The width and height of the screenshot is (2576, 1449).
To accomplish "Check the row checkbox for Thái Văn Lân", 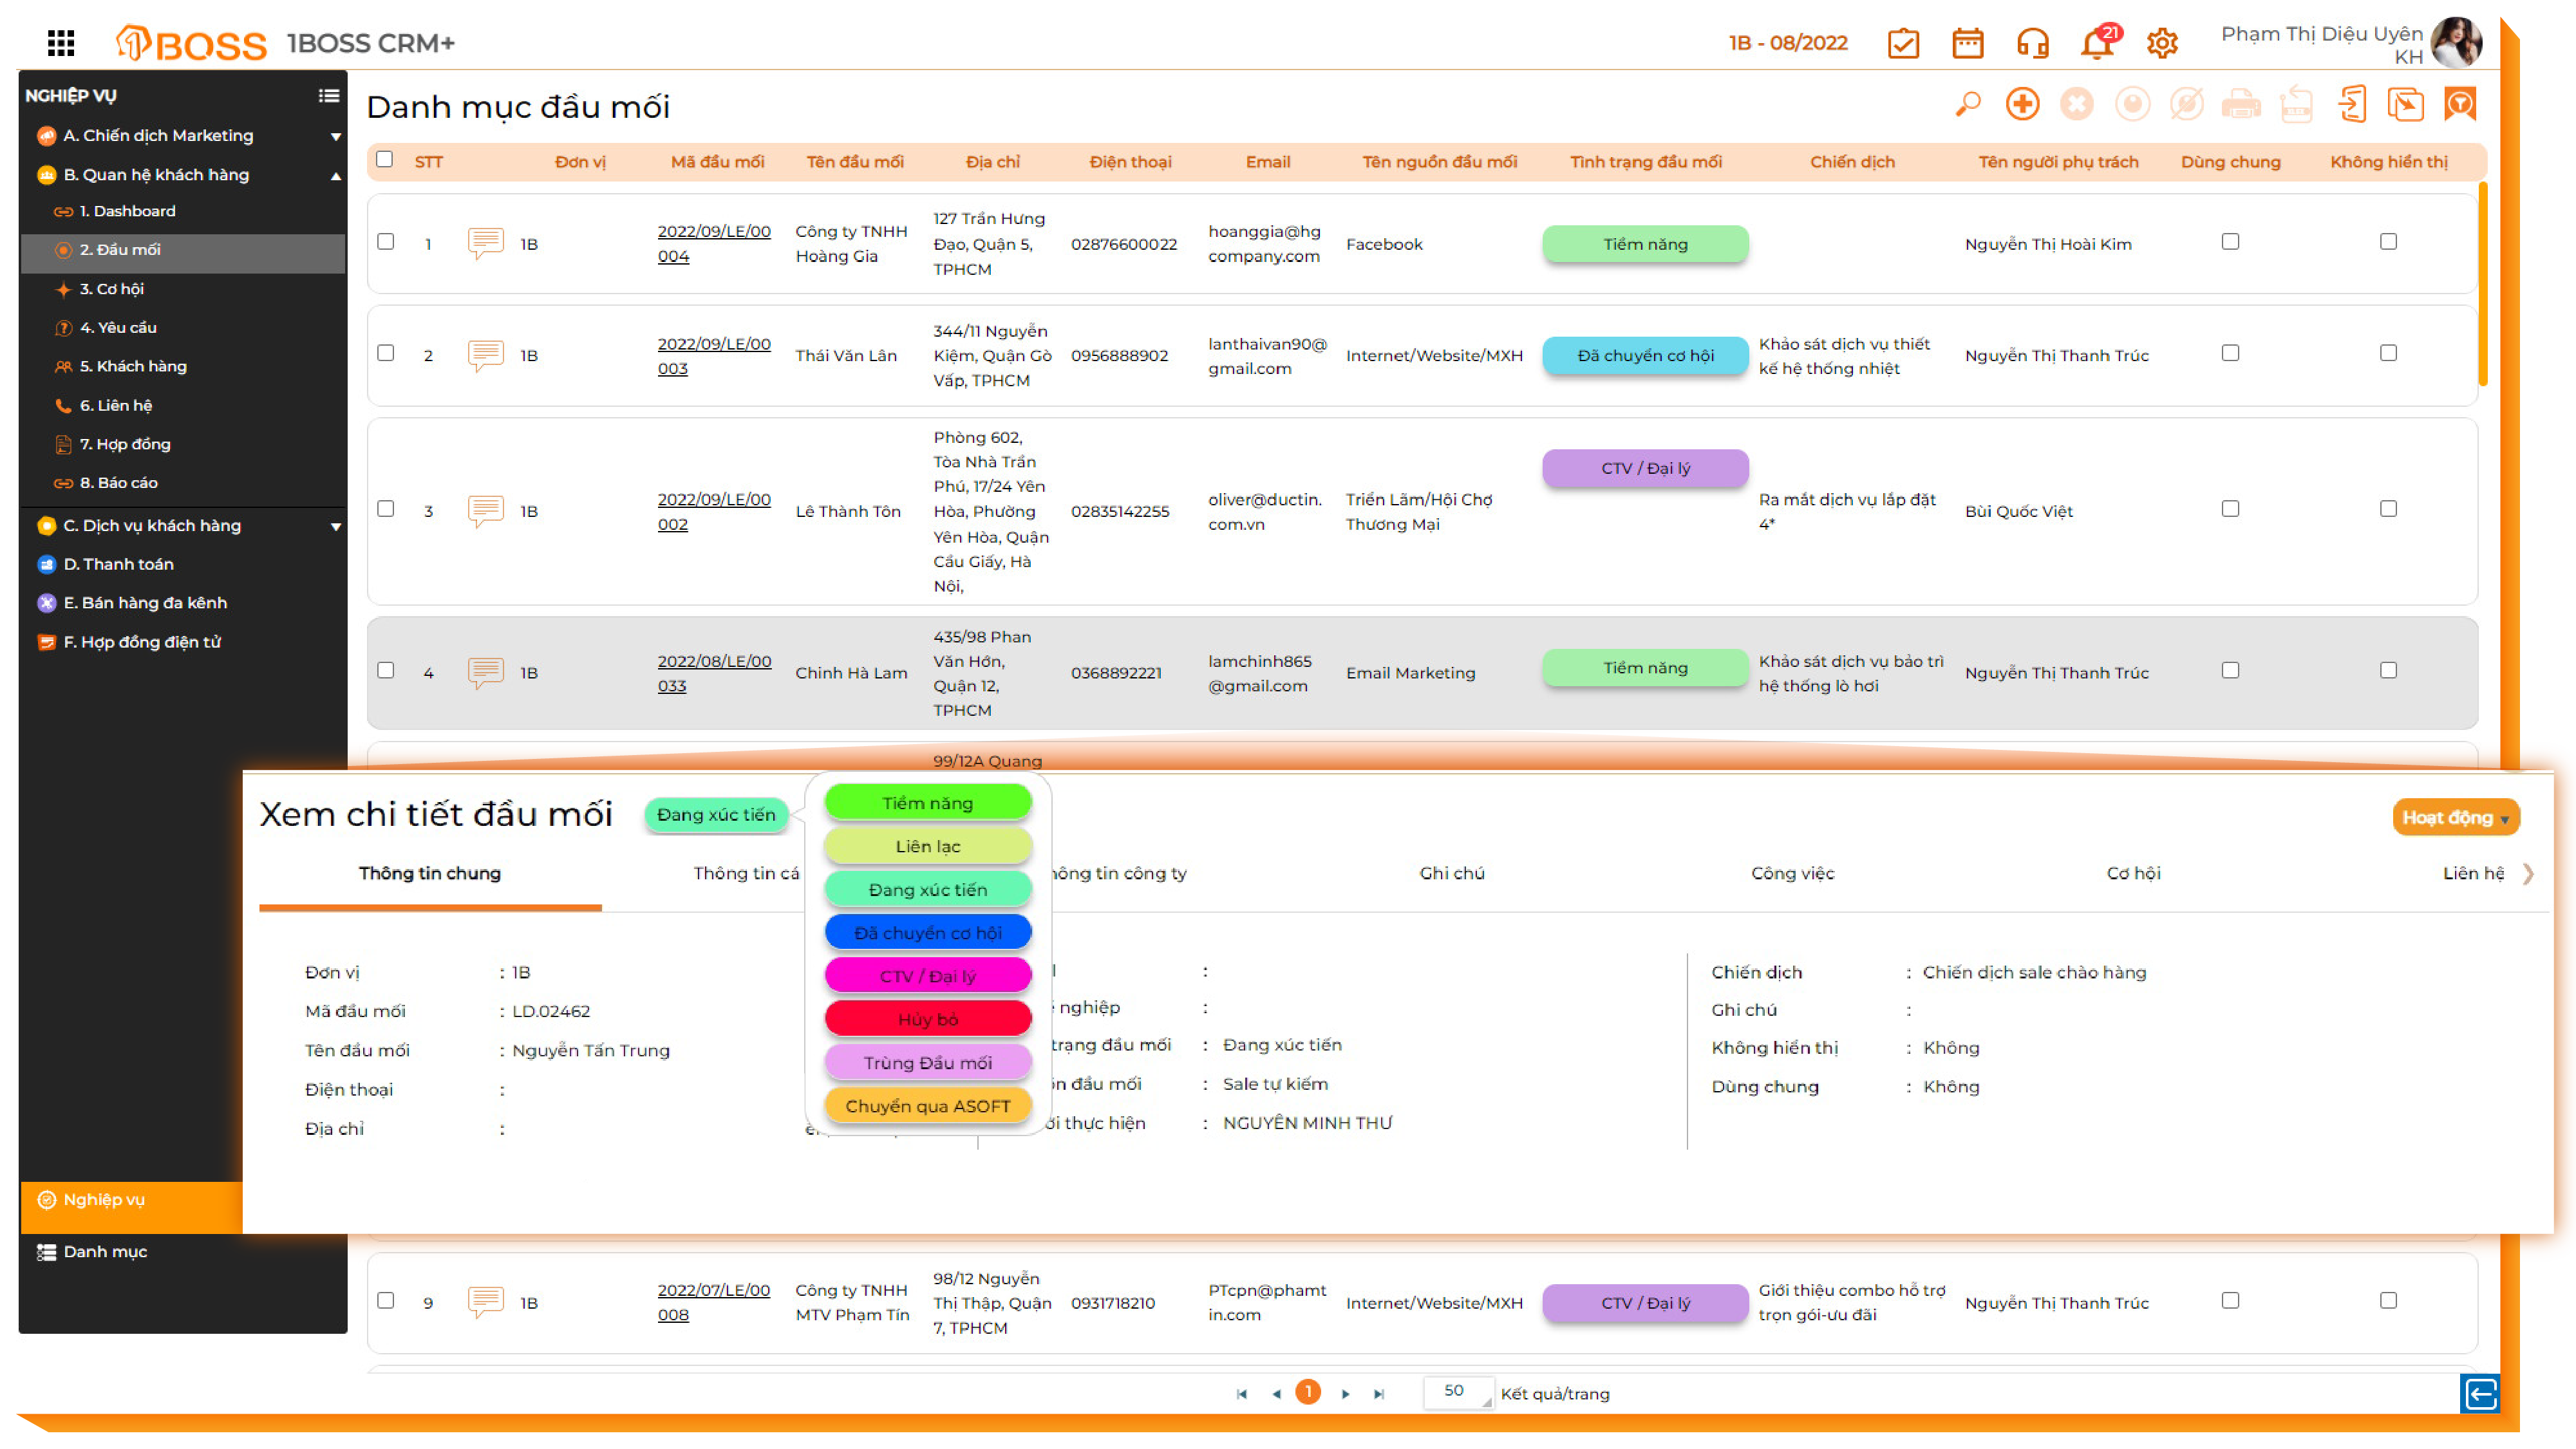I will pos(385,353).
